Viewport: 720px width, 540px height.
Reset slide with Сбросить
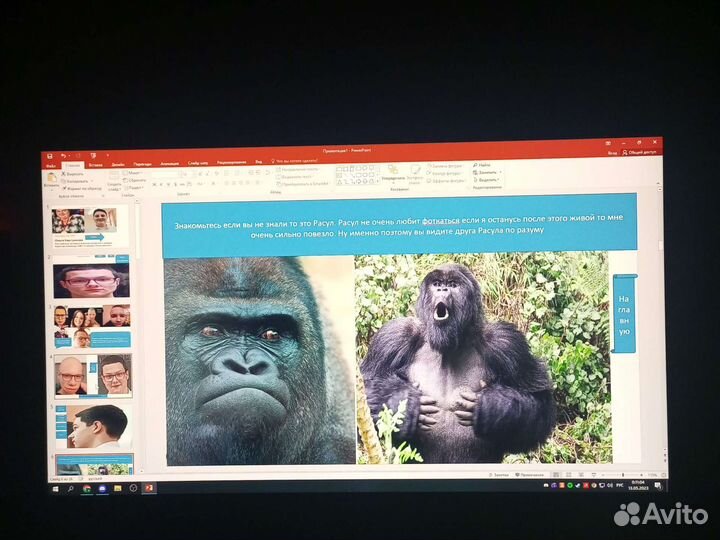point(135,180)
